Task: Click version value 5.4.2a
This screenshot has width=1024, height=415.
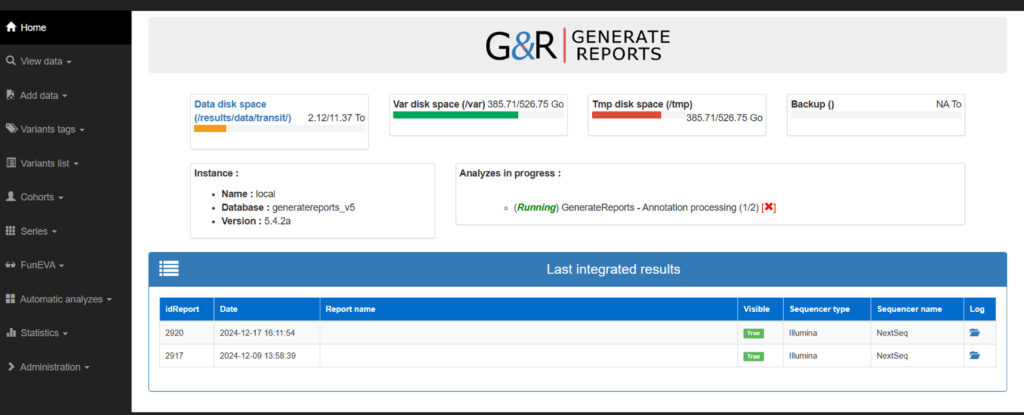Action: coord(278,221)
